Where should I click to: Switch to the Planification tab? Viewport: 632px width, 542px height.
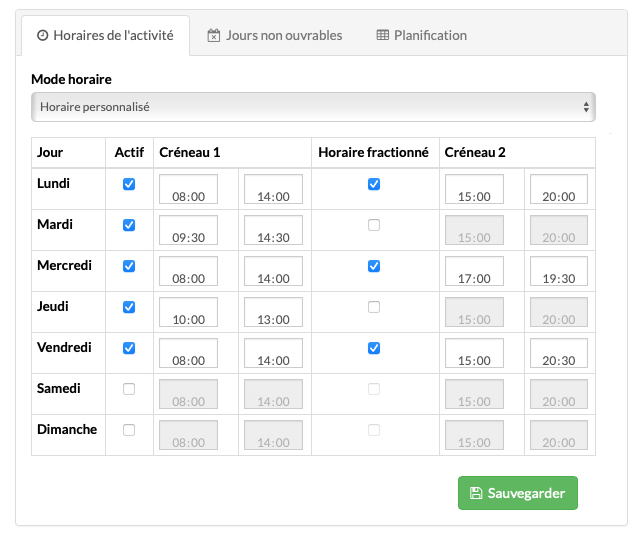click(x=422, y=35)
